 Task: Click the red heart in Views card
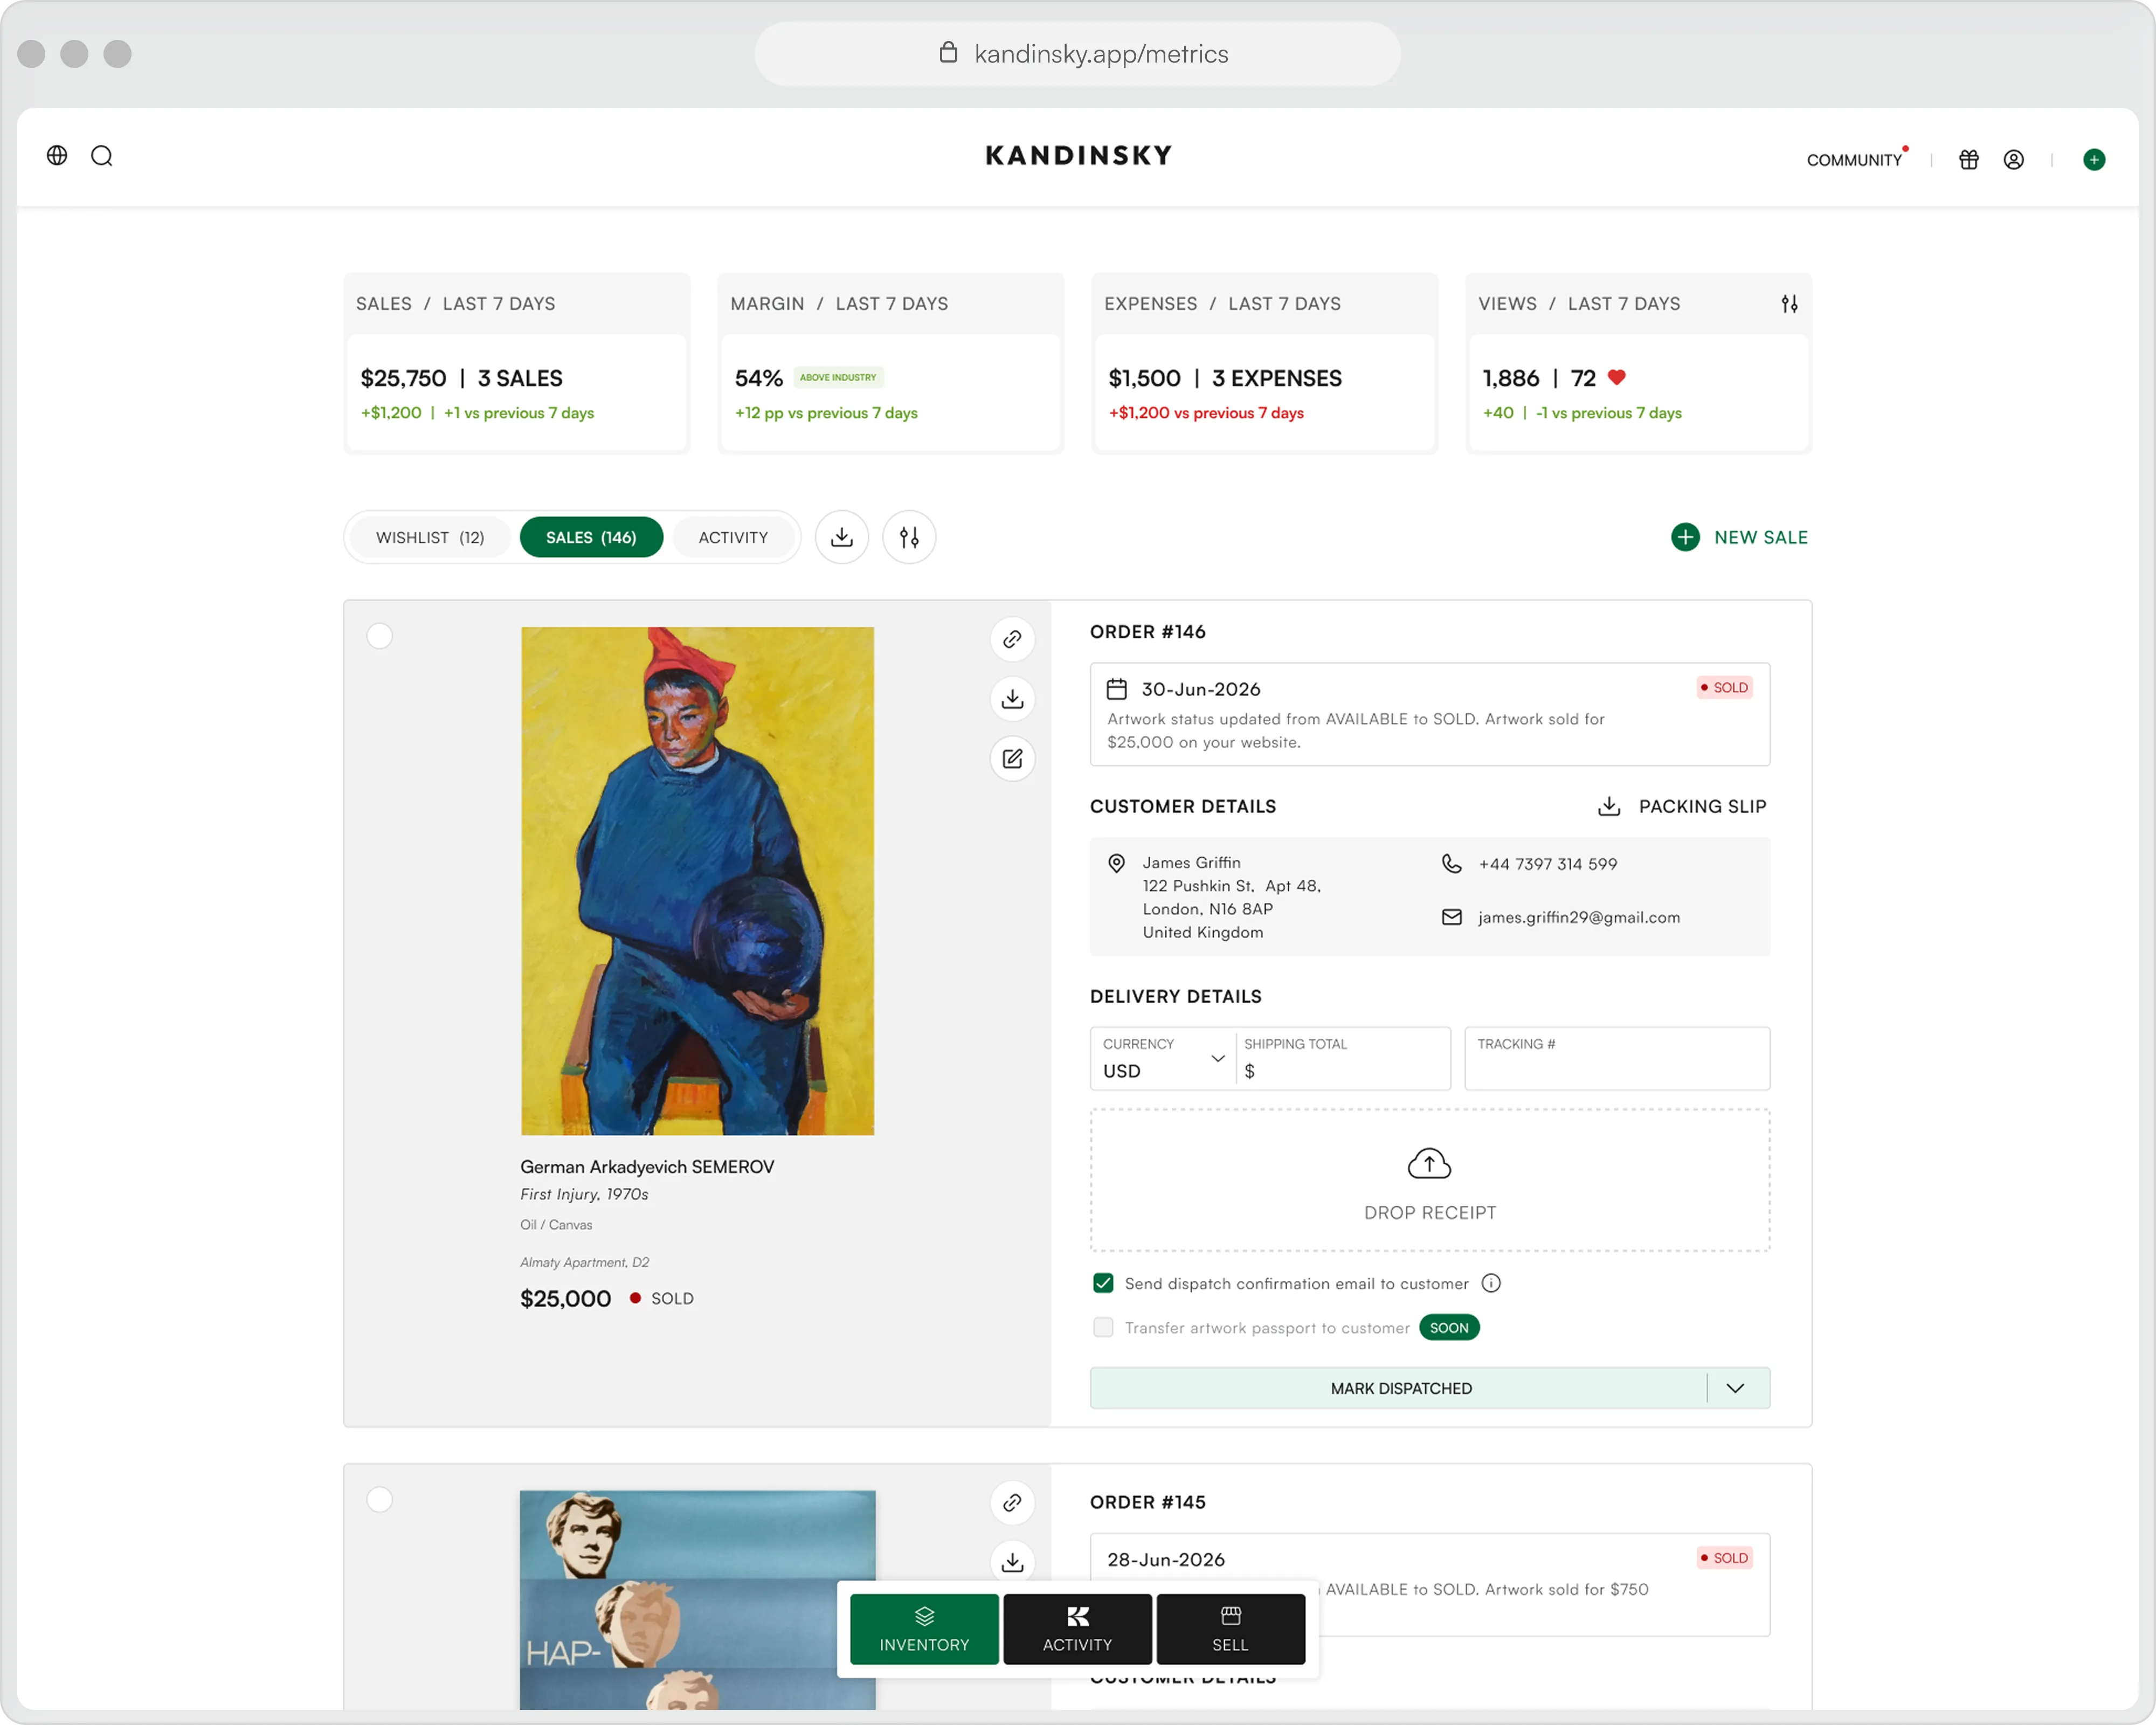(1616, 377)
